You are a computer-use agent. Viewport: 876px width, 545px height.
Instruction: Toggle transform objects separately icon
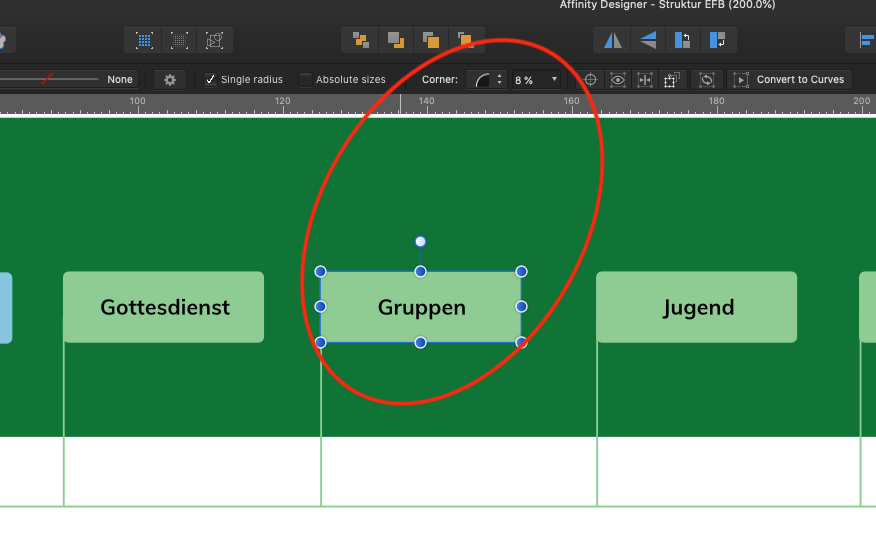point(672,80)
